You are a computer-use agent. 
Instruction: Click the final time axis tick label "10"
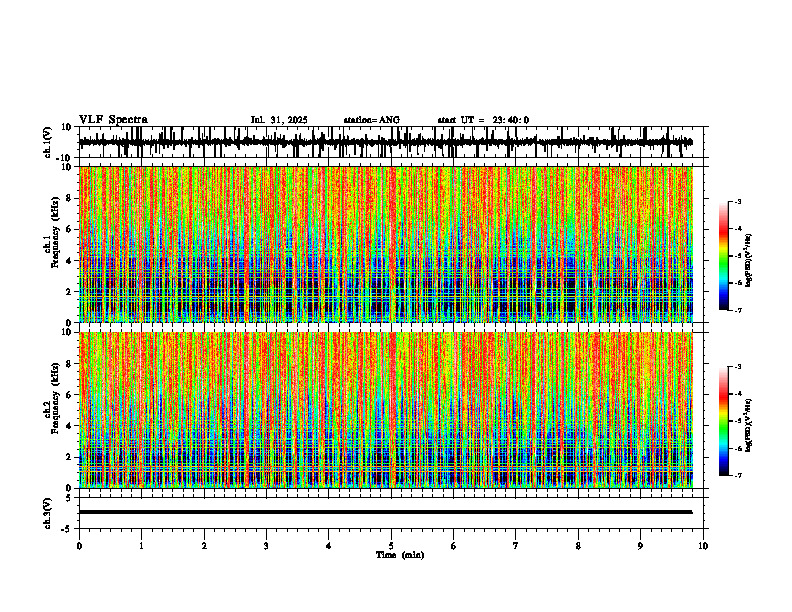click(703, 546)
